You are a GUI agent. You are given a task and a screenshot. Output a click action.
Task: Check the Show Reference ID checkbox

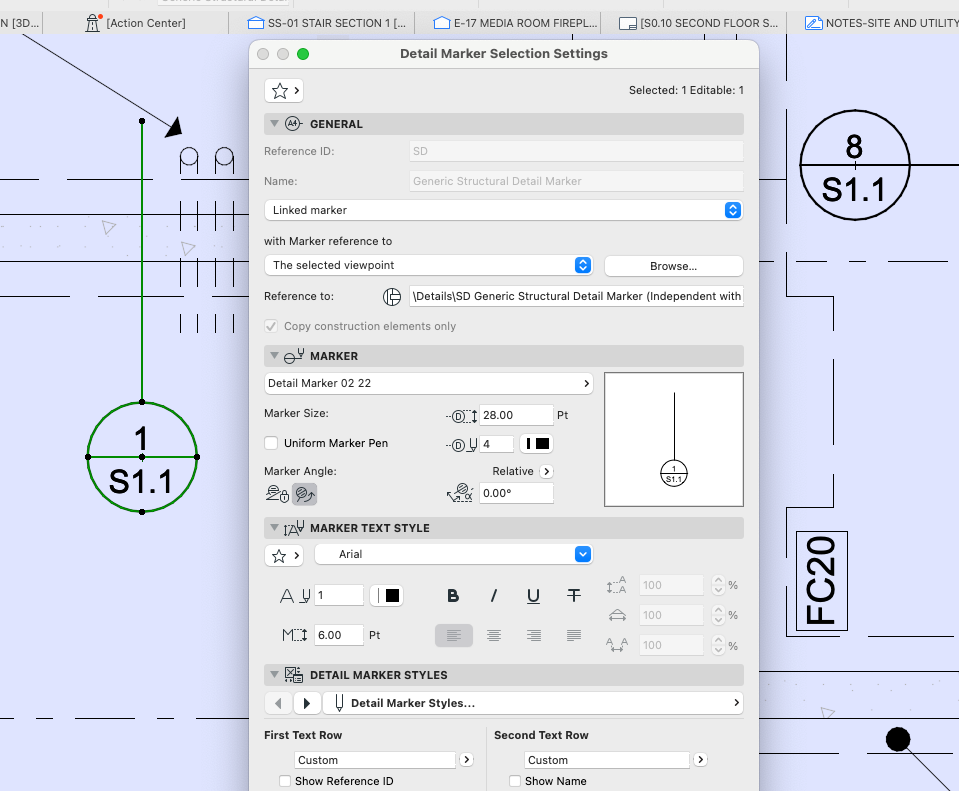click(x=285, y=781)
